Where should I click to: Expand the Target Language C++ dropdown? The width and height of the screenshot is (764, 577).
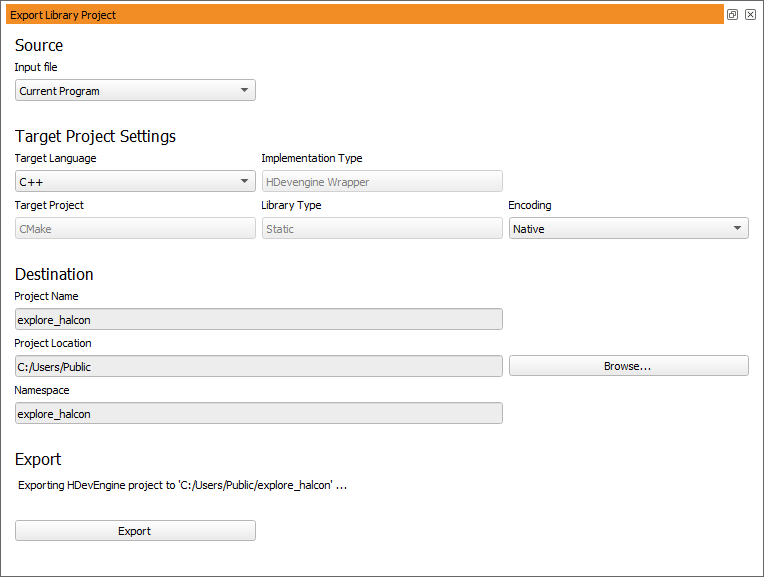tap(135, 182)
